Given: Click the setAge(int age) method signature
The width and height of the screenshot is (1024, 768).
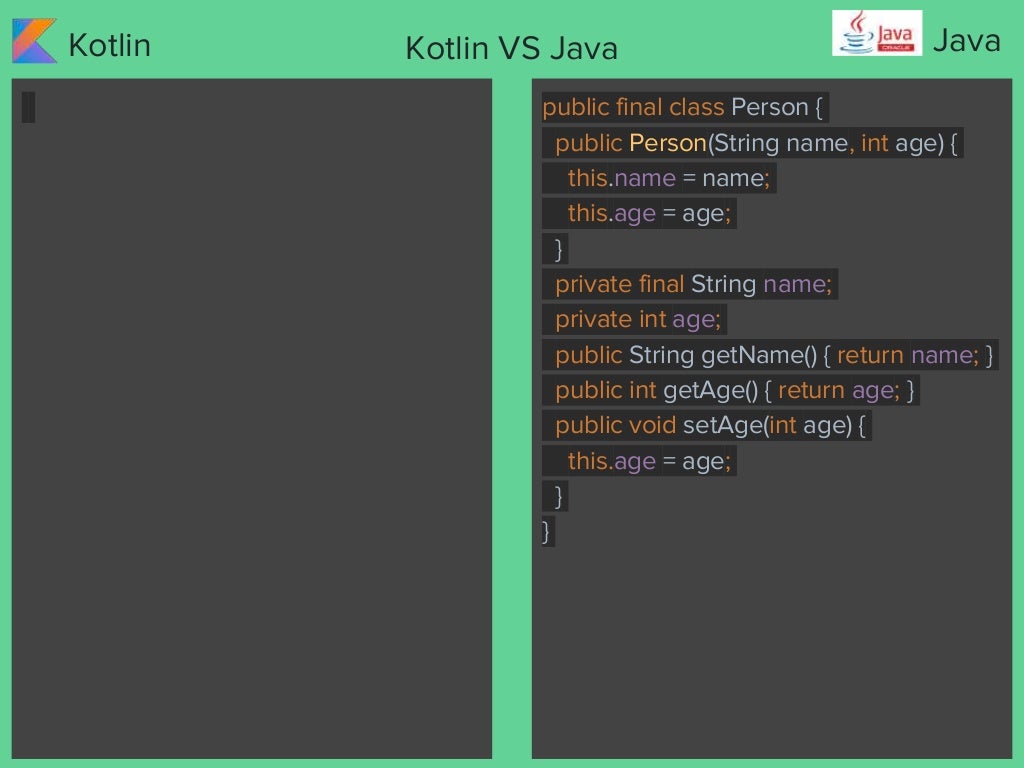Looking at the screenshot, I should coord(712,425).
